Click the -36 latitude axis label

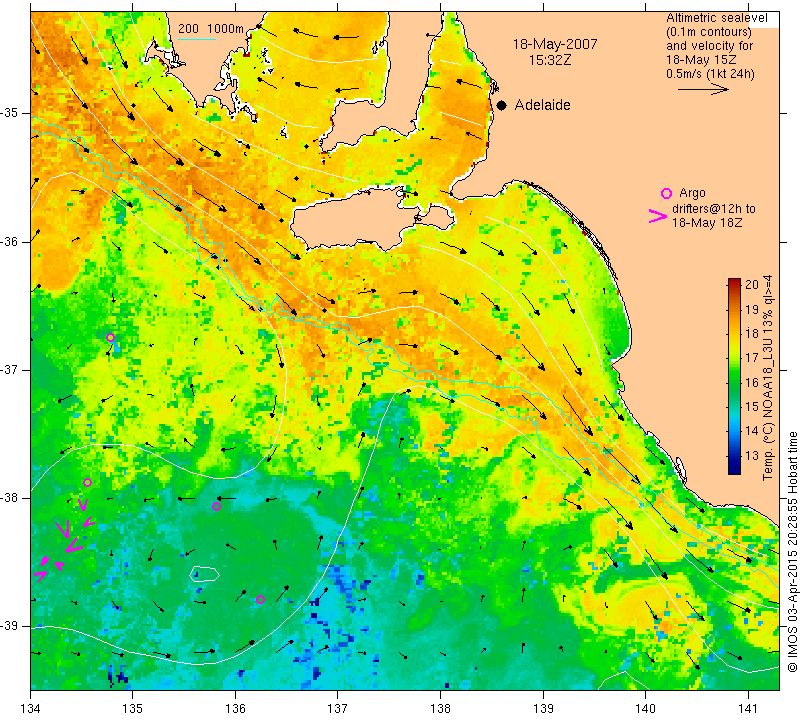pyautogui.click(x=10, y=241)
